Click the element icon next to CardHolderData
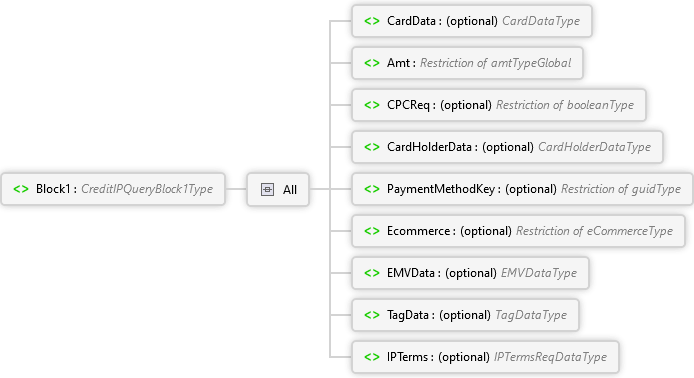Screen dimensions: 694x378 tap(372, 147)
